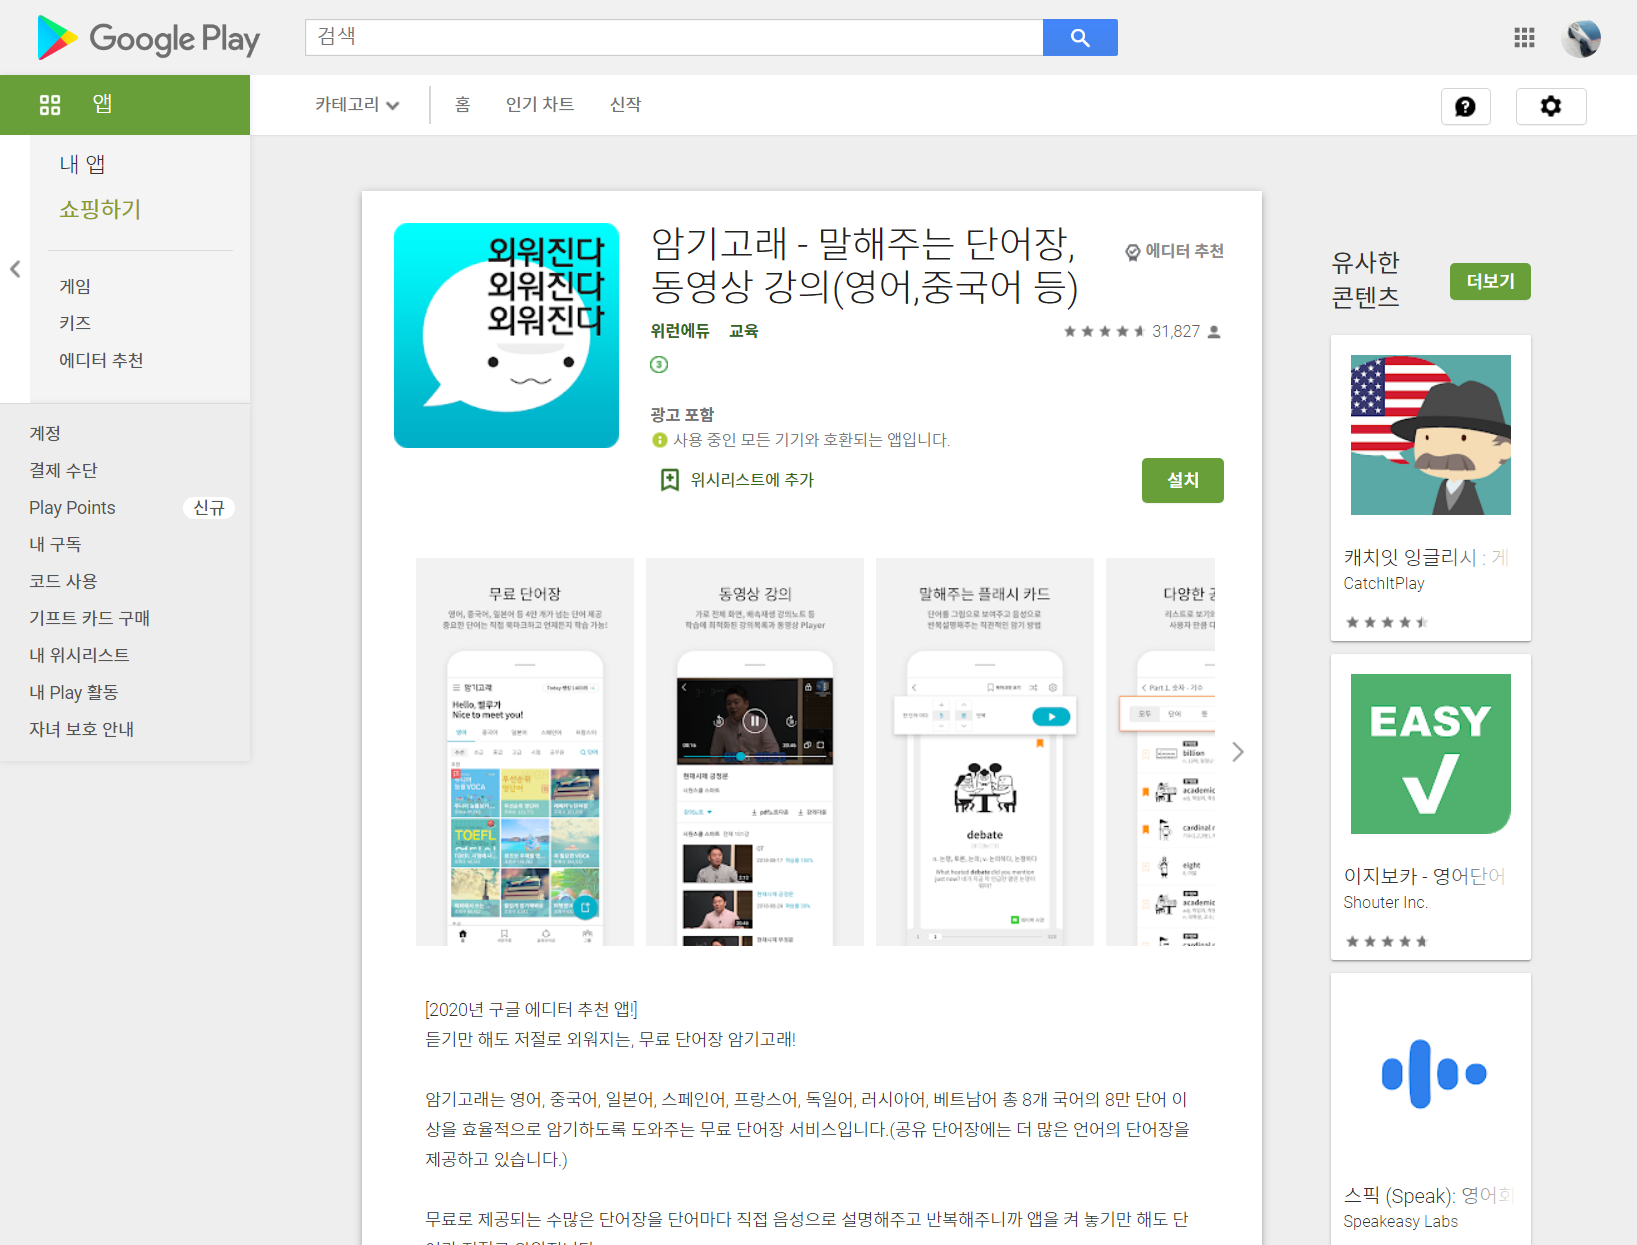Open 기프트 카드 구매 link
Screen dimensions: 1637x1245
click(89, 618)
